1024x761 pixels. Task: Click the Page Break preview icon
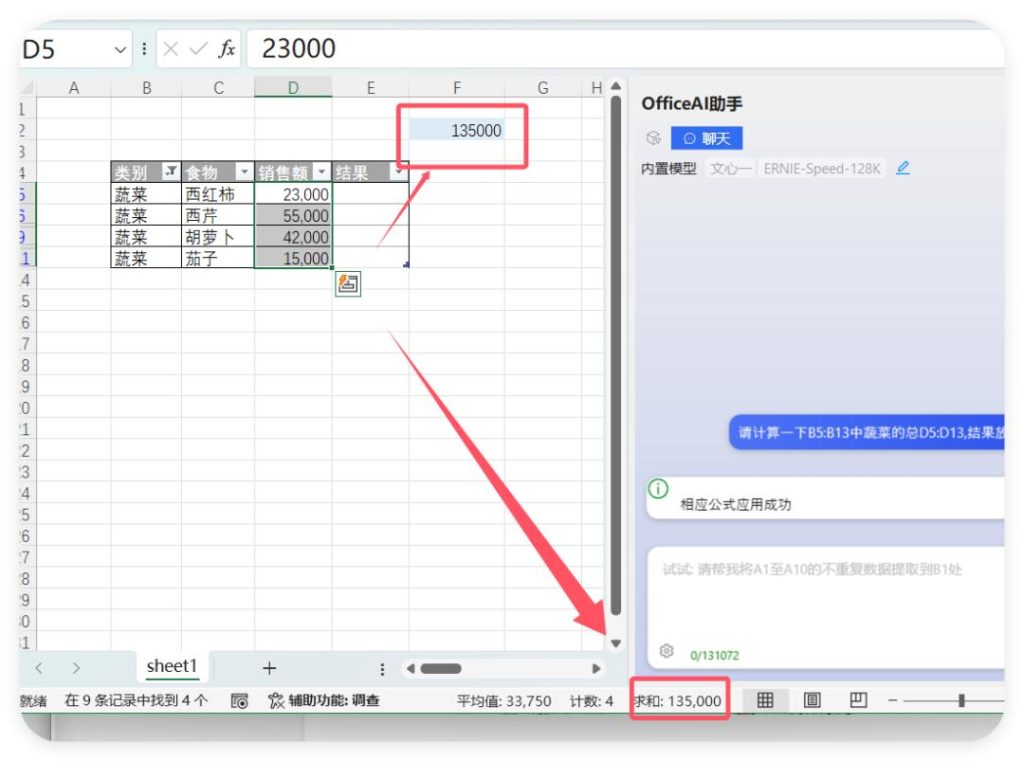[x=858, y=701]
